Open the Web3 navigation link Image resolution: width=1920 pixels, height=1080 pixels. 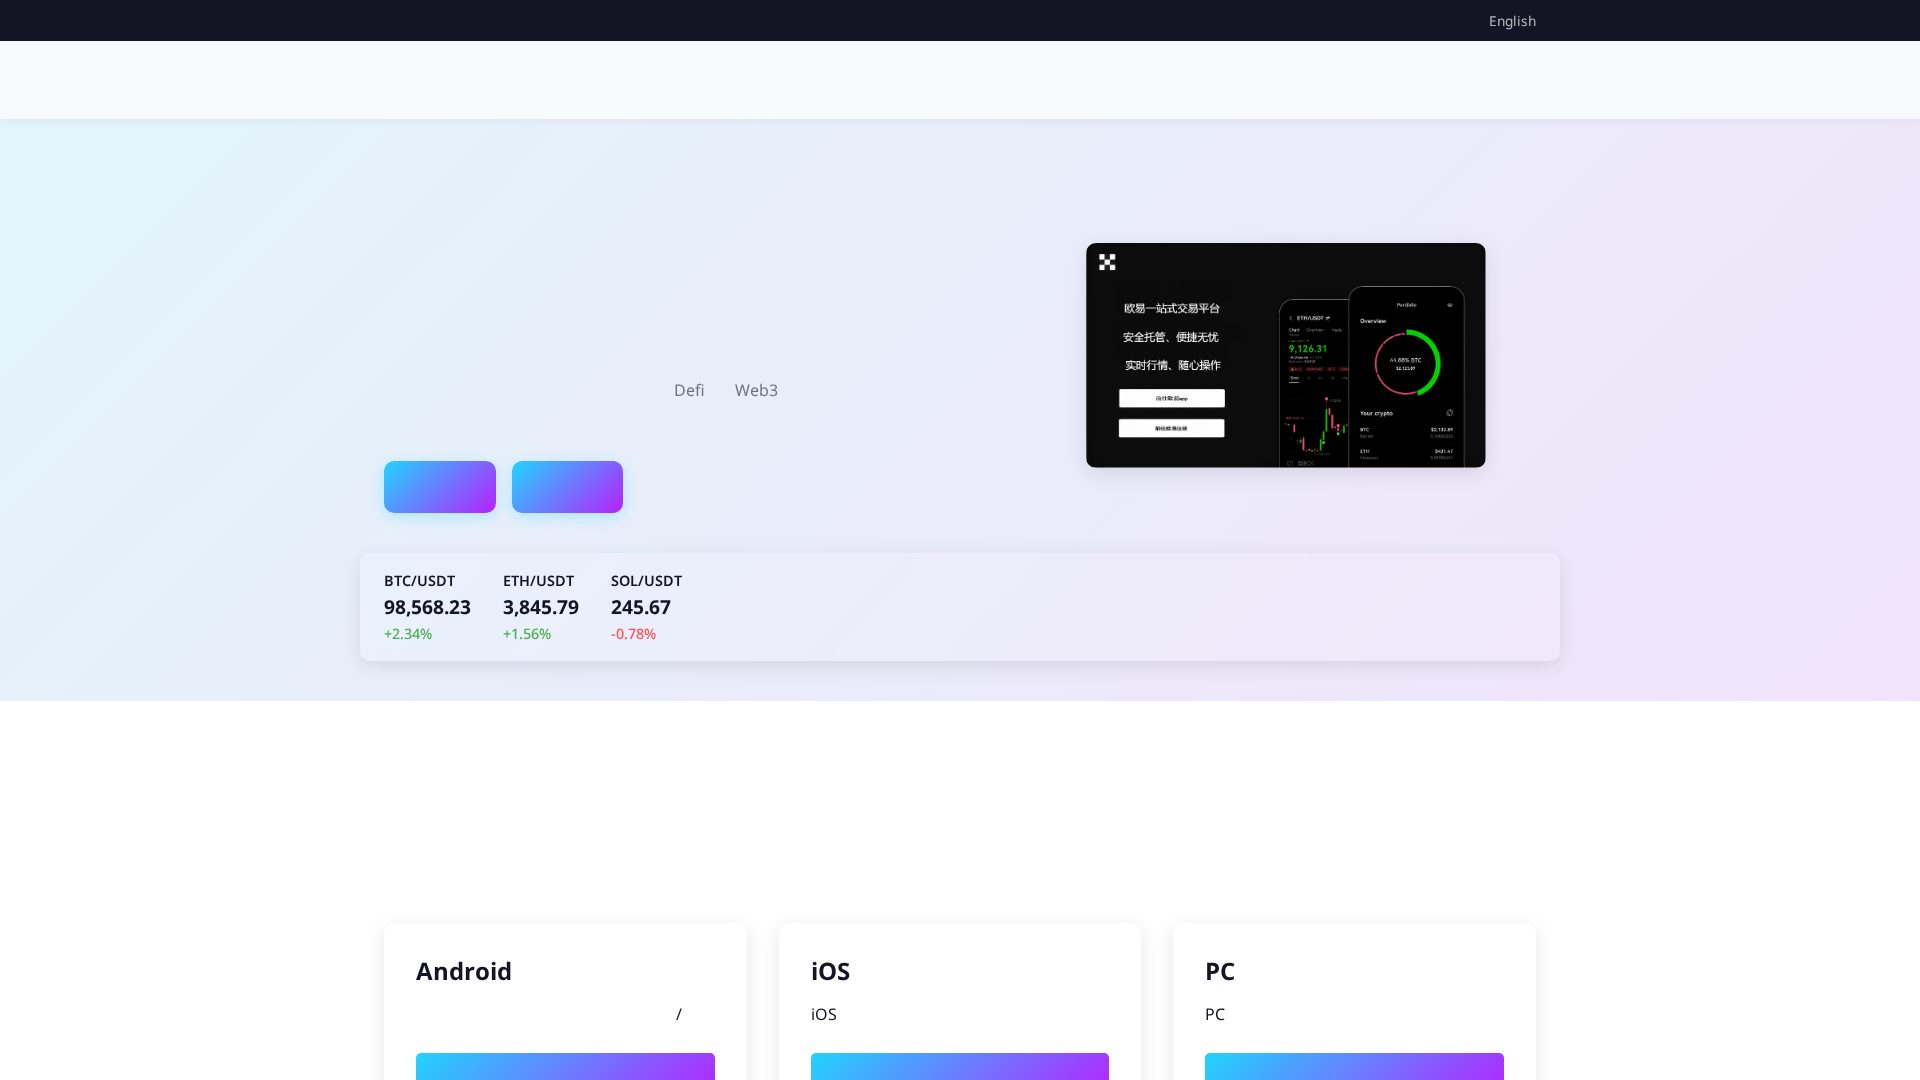755,390
